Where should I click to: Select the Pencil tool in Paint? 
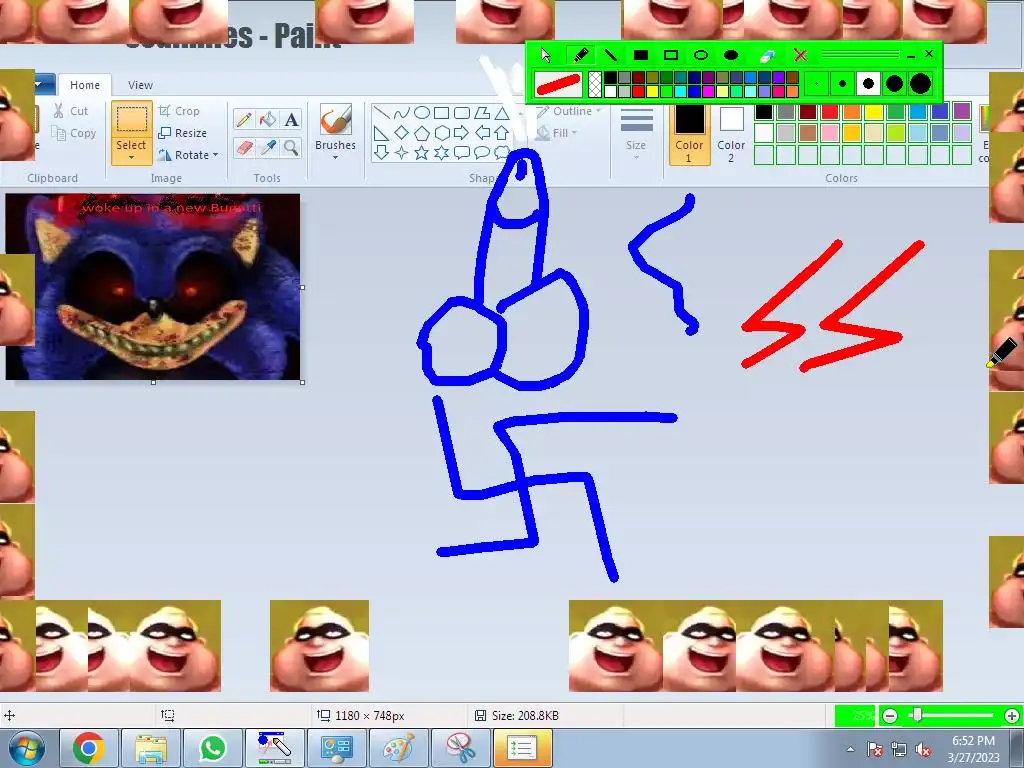244,120
